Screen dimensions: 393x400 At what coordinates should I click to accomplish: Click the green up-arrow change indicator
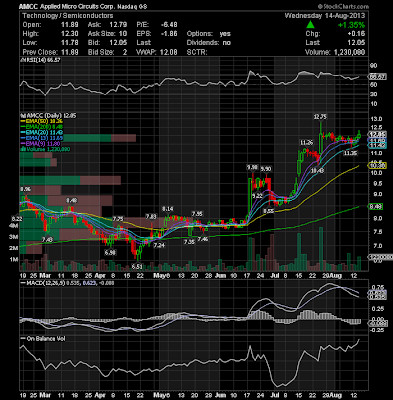click(310, 25)
